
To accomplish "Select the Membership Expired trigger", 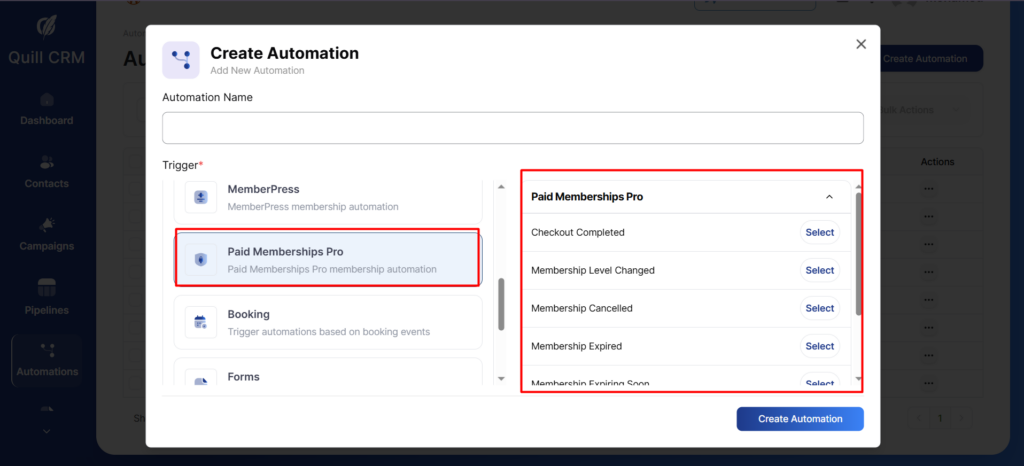I will click(819, 347).
